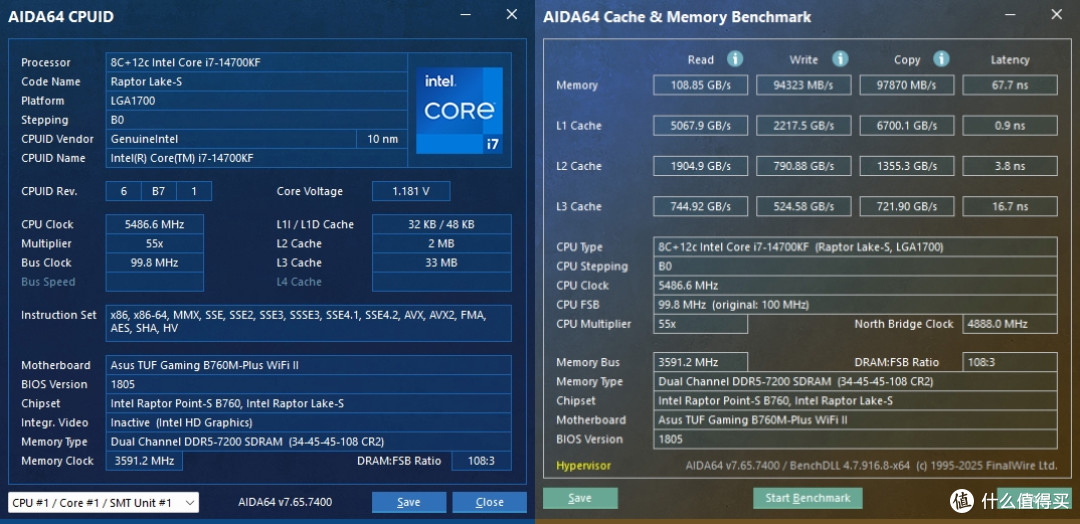Click the Start Benchmark button
Viewport: 1080px width, 524px height.
click(807, 498)
